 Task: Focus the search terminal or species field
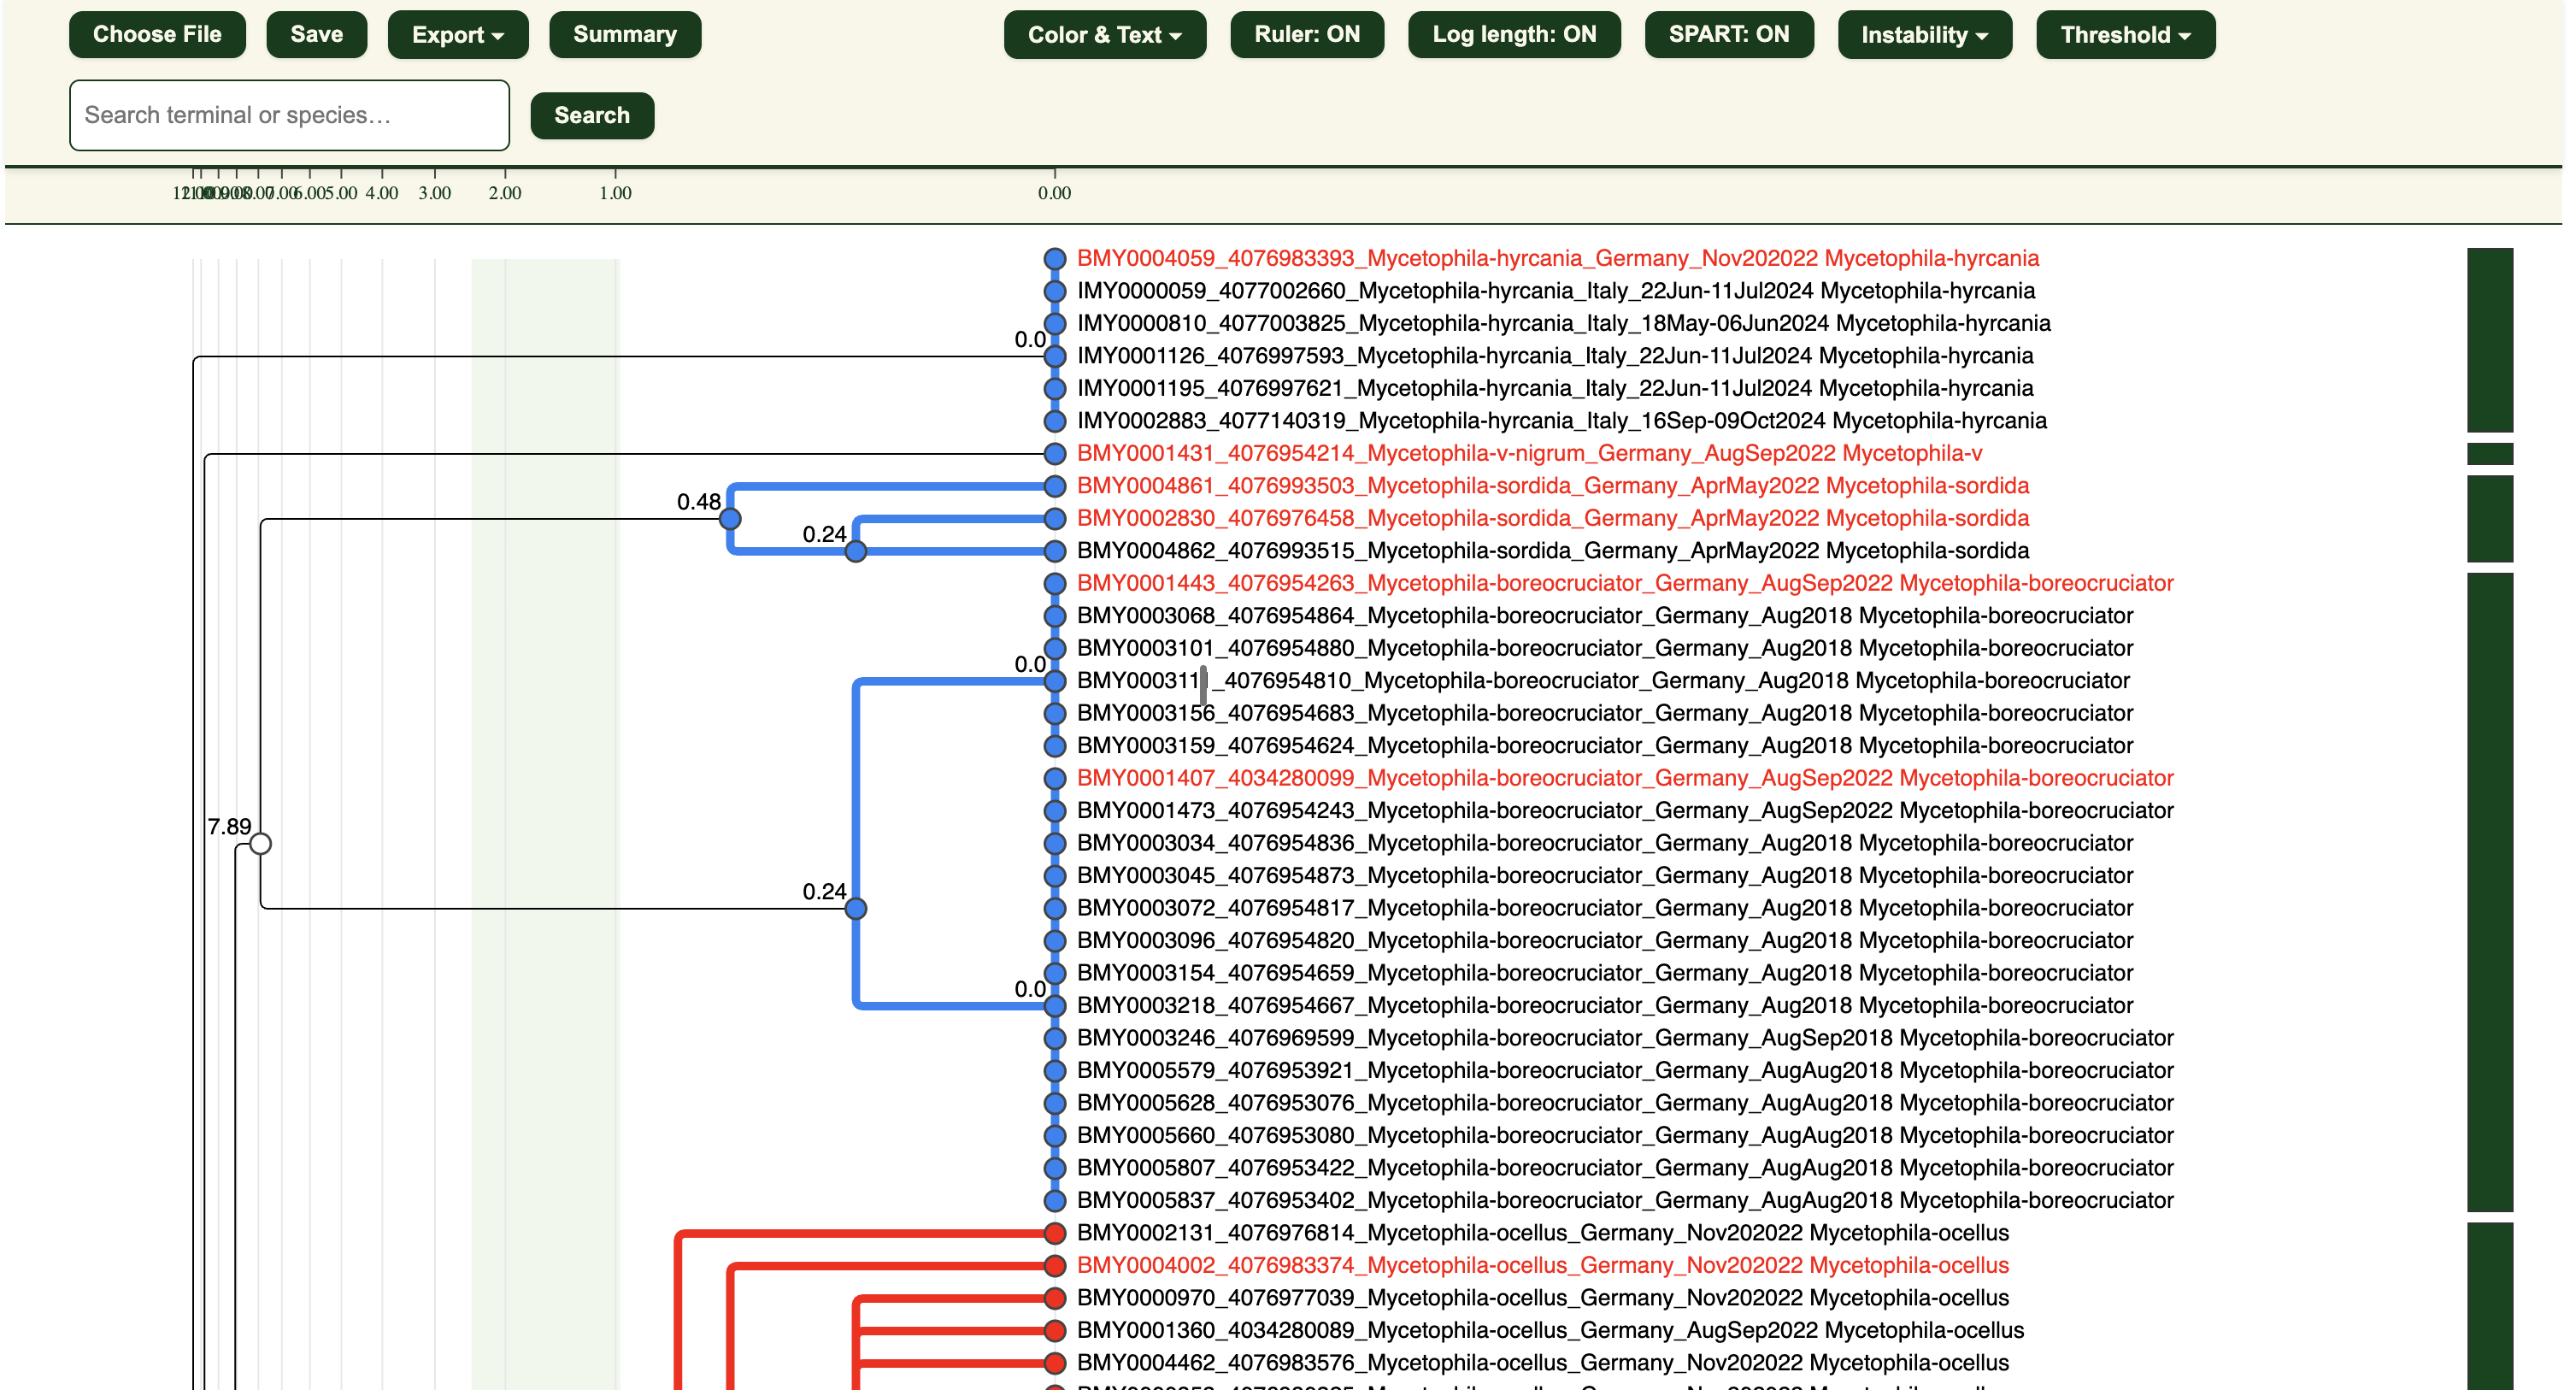[x=289, y=115]
